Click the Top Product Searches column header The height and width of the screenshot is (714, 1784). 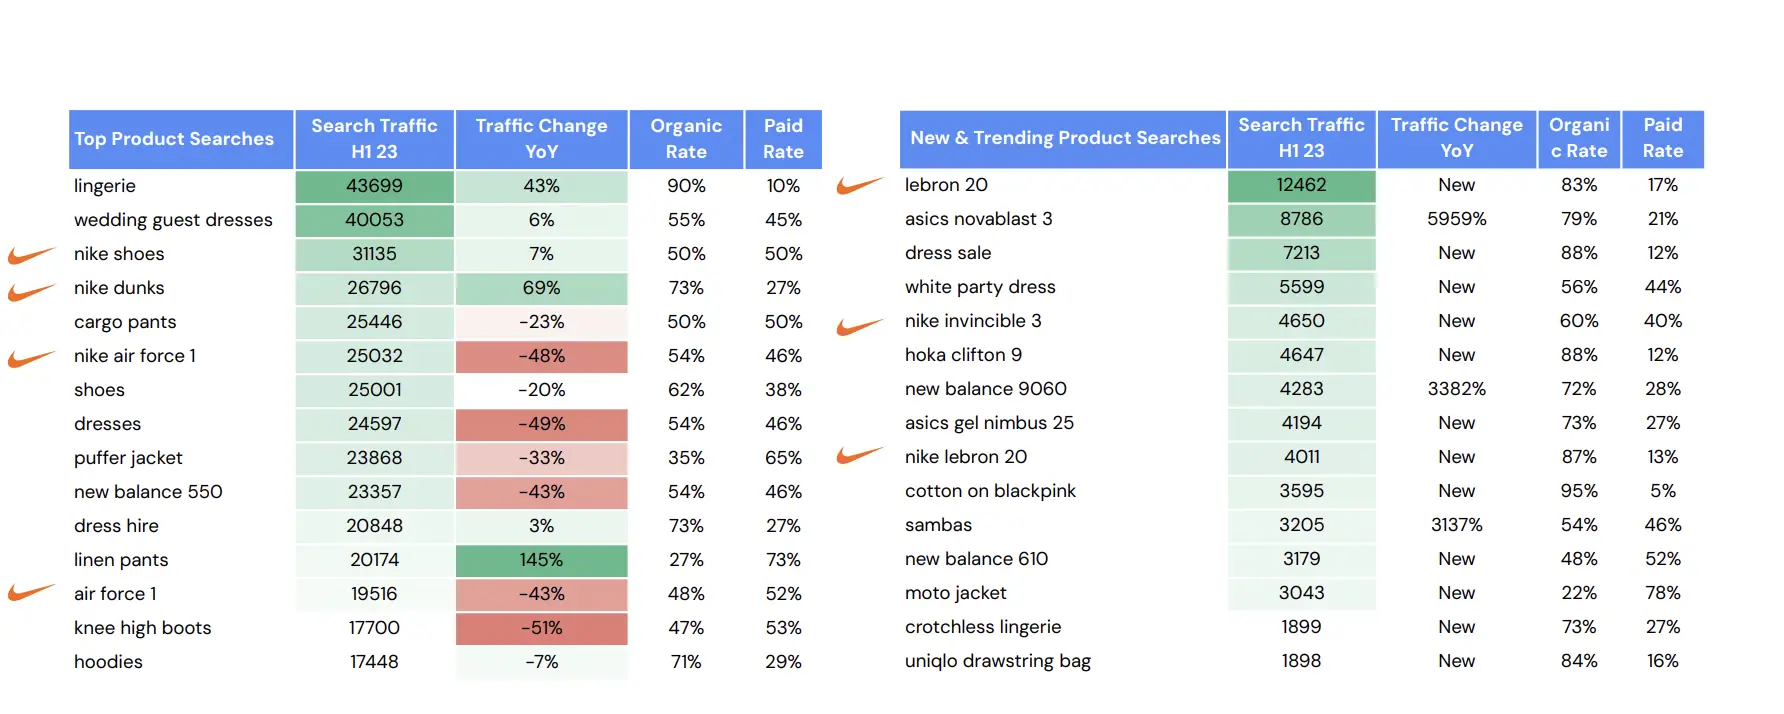pos(174,139)
